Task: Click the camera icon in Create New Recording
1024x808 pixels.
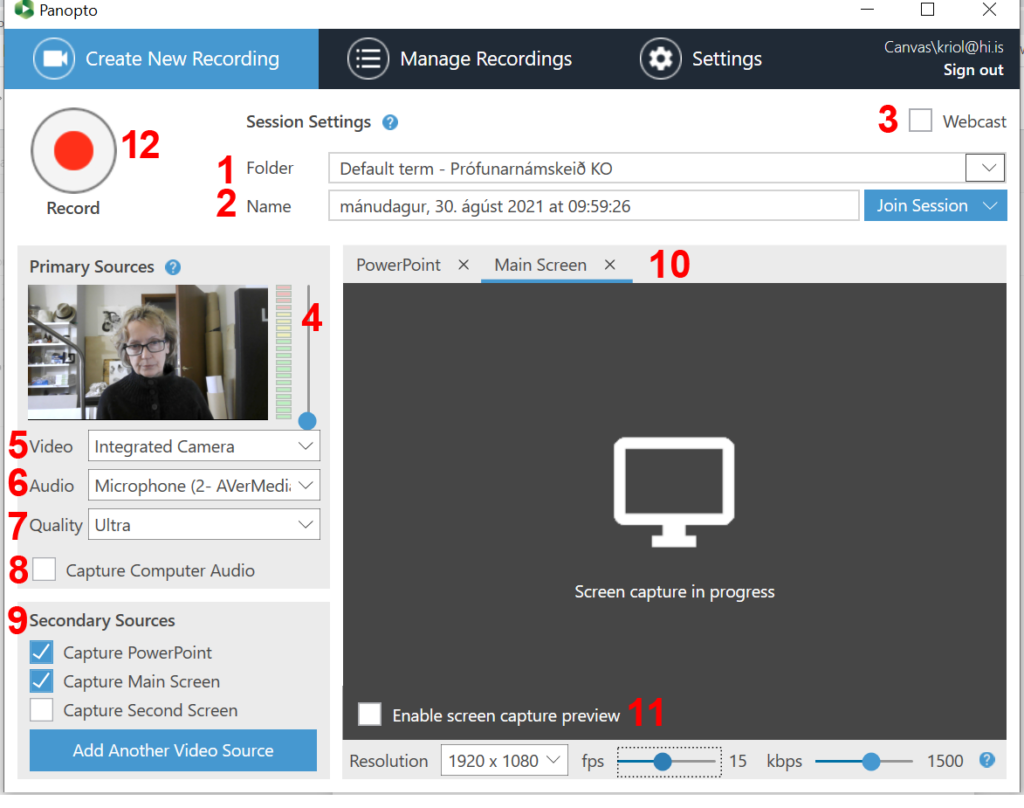Action: [x=54, y=59]
